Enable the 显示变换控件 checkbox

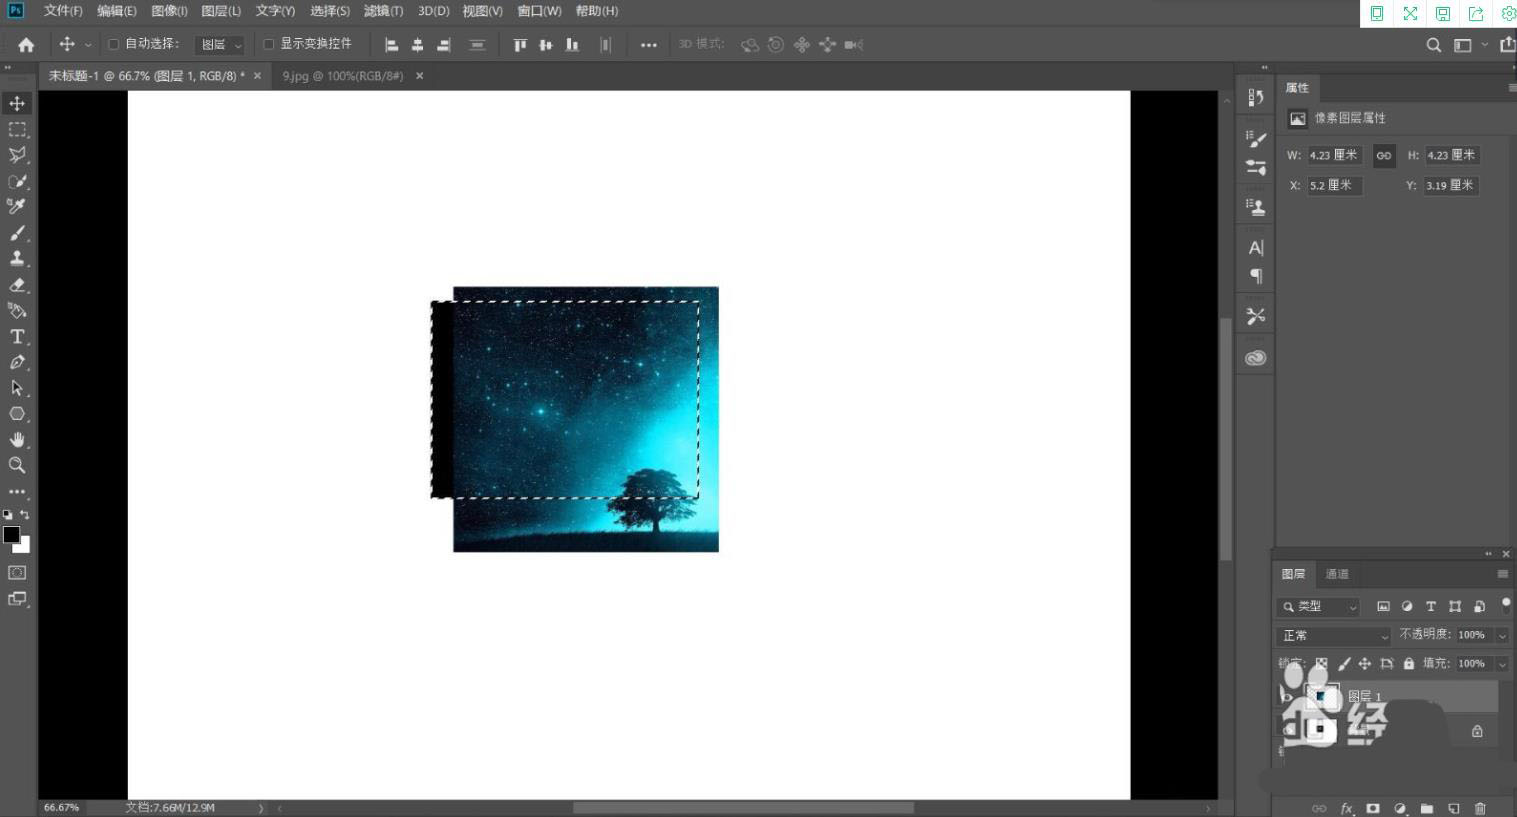click(x=268, y=44)
